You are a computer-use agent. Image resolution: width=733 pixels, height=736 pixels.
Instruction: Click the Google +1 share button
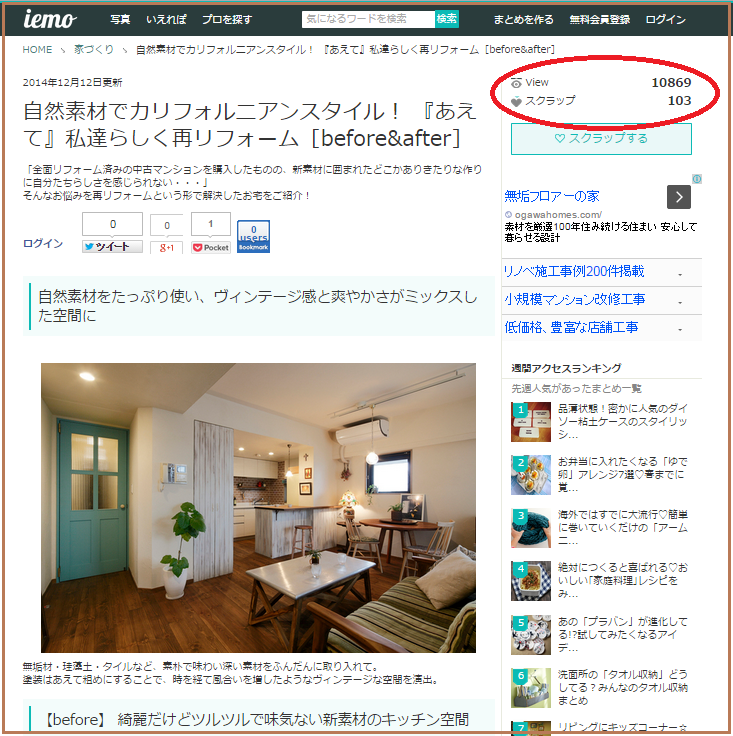coord(166,247)
